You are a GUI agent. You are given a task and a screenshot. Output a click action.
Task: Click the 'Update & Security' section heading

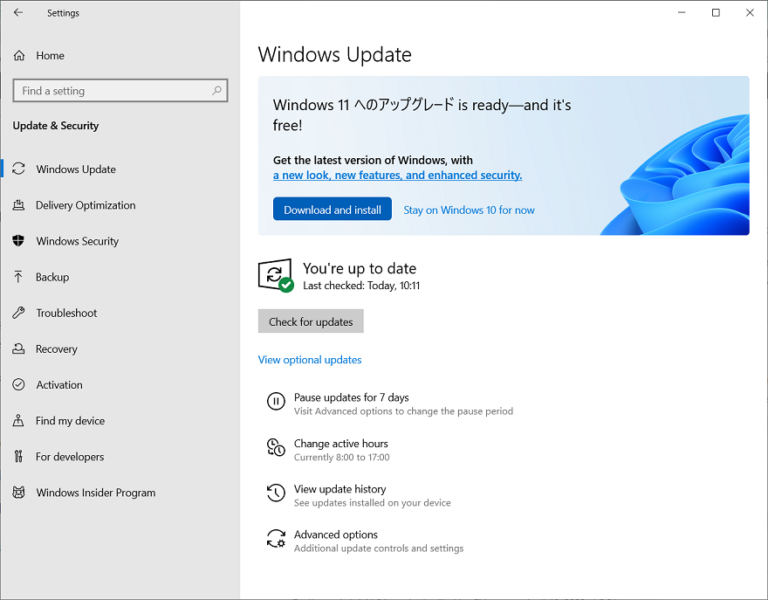click(x=56, y=125)
